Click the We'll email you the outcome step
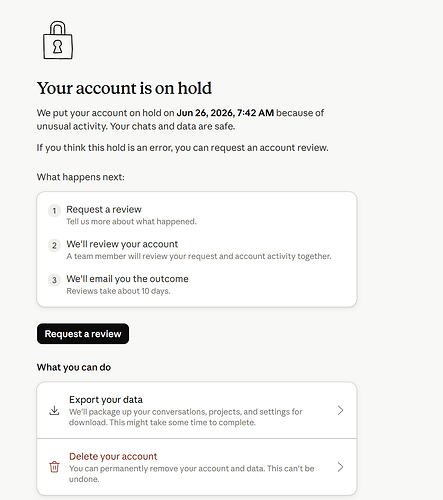This screenshot has height=500, width=443. 127,279
